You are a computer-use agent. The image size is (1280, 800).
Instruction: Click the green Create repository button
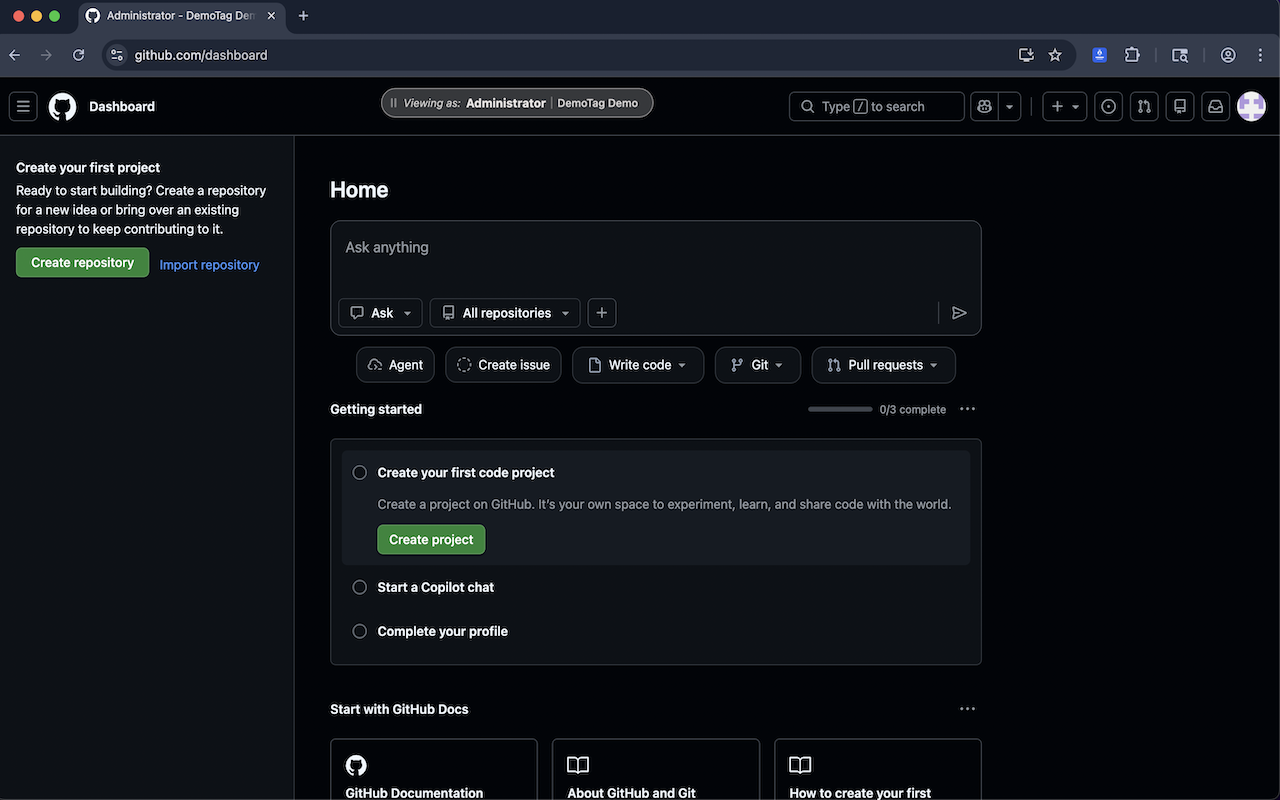coord(82,263)
